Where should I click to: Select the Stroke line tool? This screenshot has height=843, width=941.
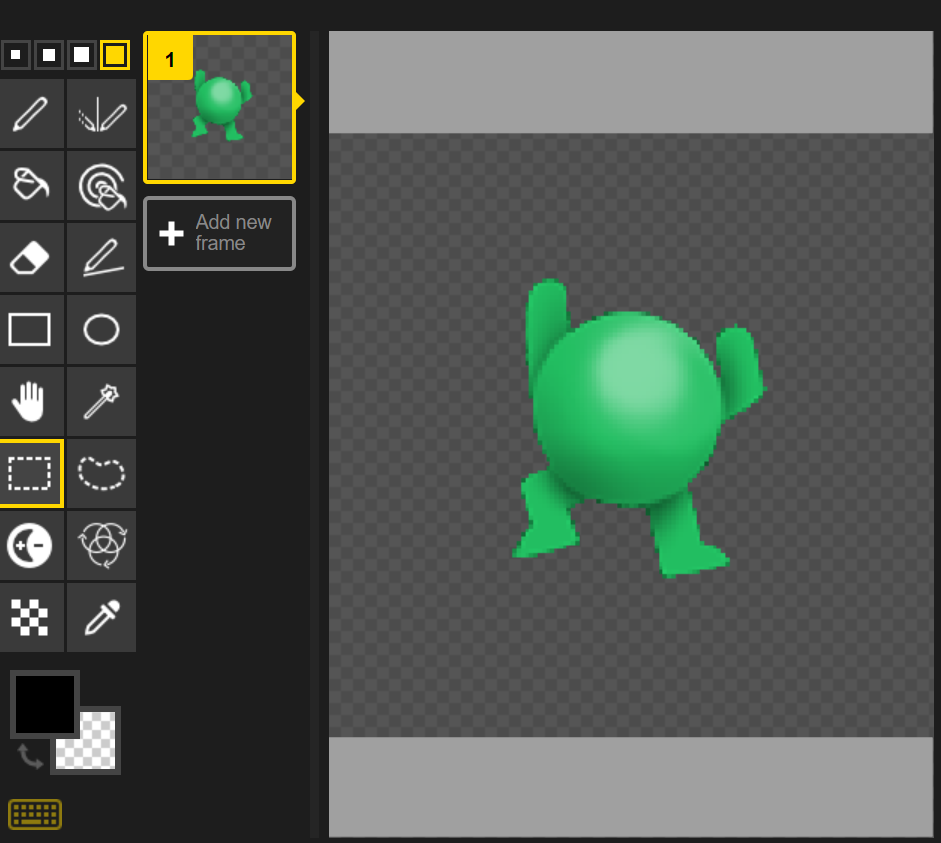pos(101,257)
